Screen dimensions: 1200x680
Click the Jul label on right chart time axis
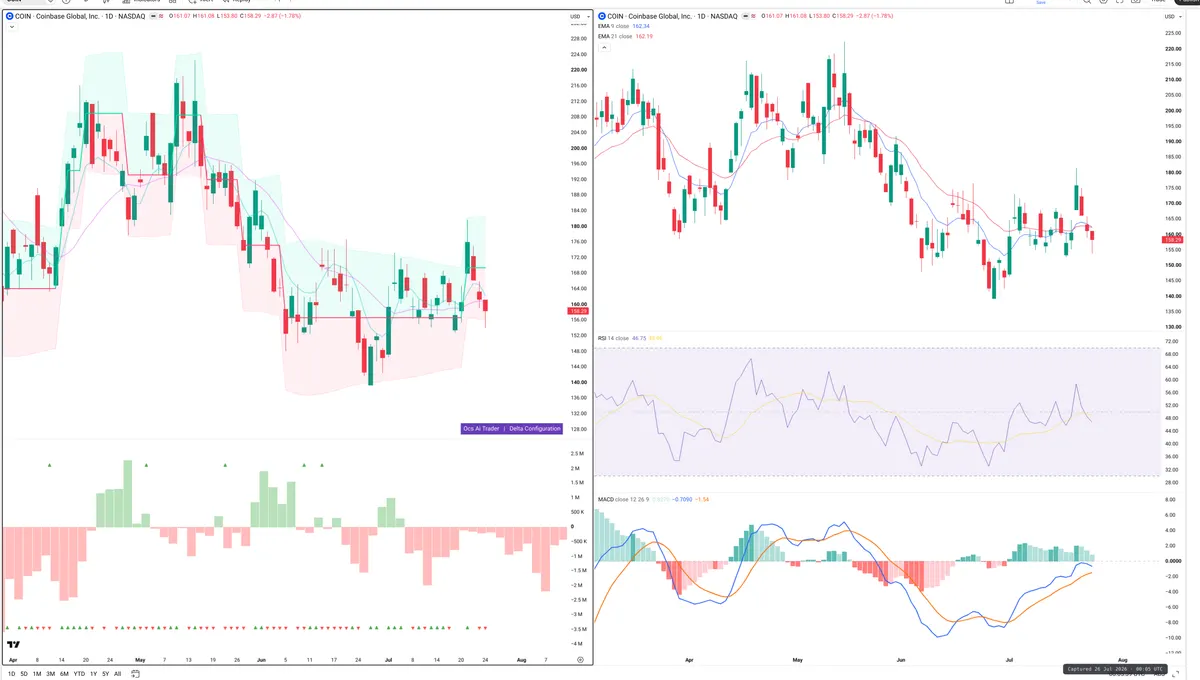coord(1011,661)
